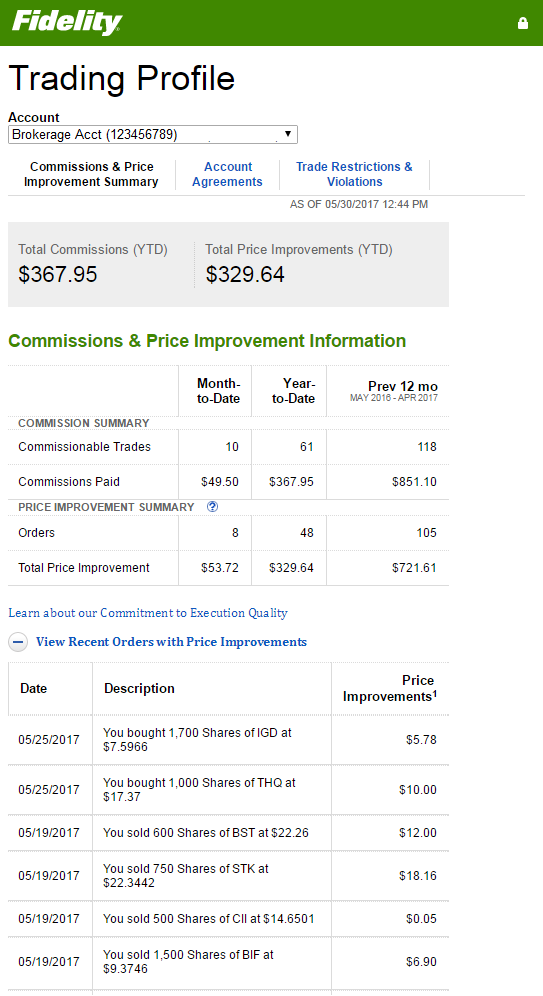Click the Total Commissions YTD amount
Viewport: 543px width, 996px height.
coord(58,274)
